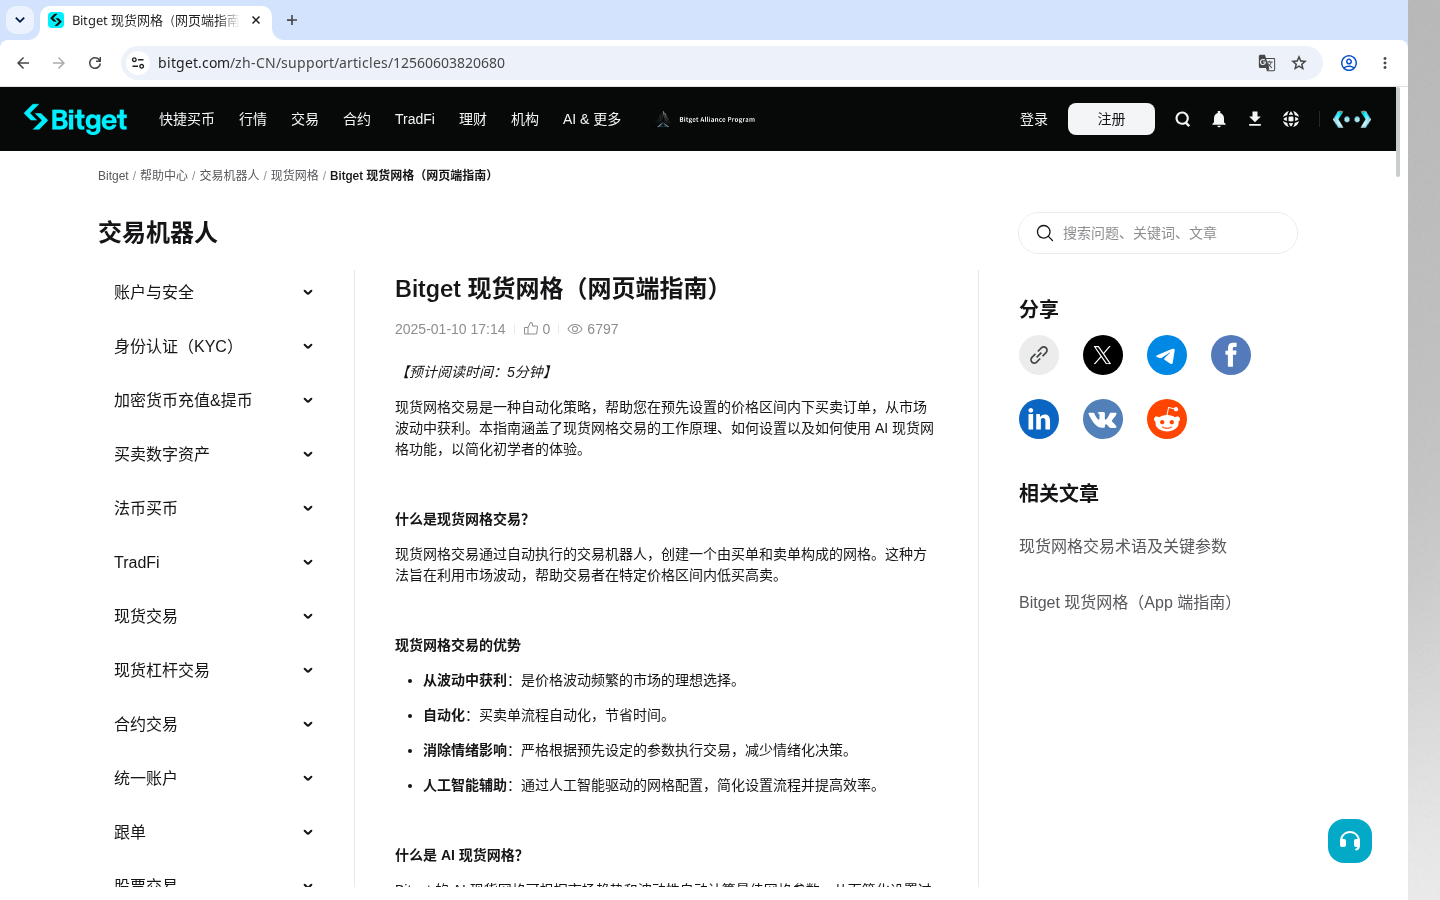Image resolution: width=1440 pixels, height=900 pixels.
Task: Share article on VK
Action: click(x=1103, y=419)
